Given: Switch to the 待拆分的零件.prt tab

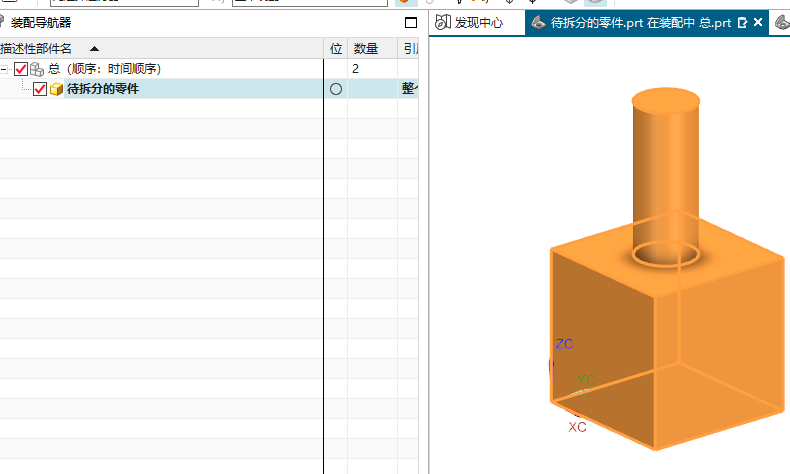Looking at the screenshot, I should [640, 22].
